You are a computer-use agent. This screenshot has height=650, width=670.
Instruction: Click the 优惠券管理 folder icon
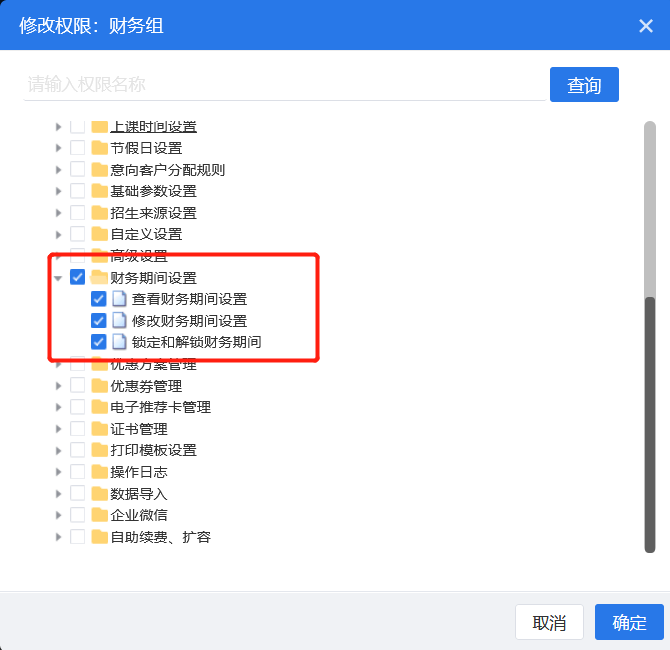pyautogui.click(x=99, y=385)
